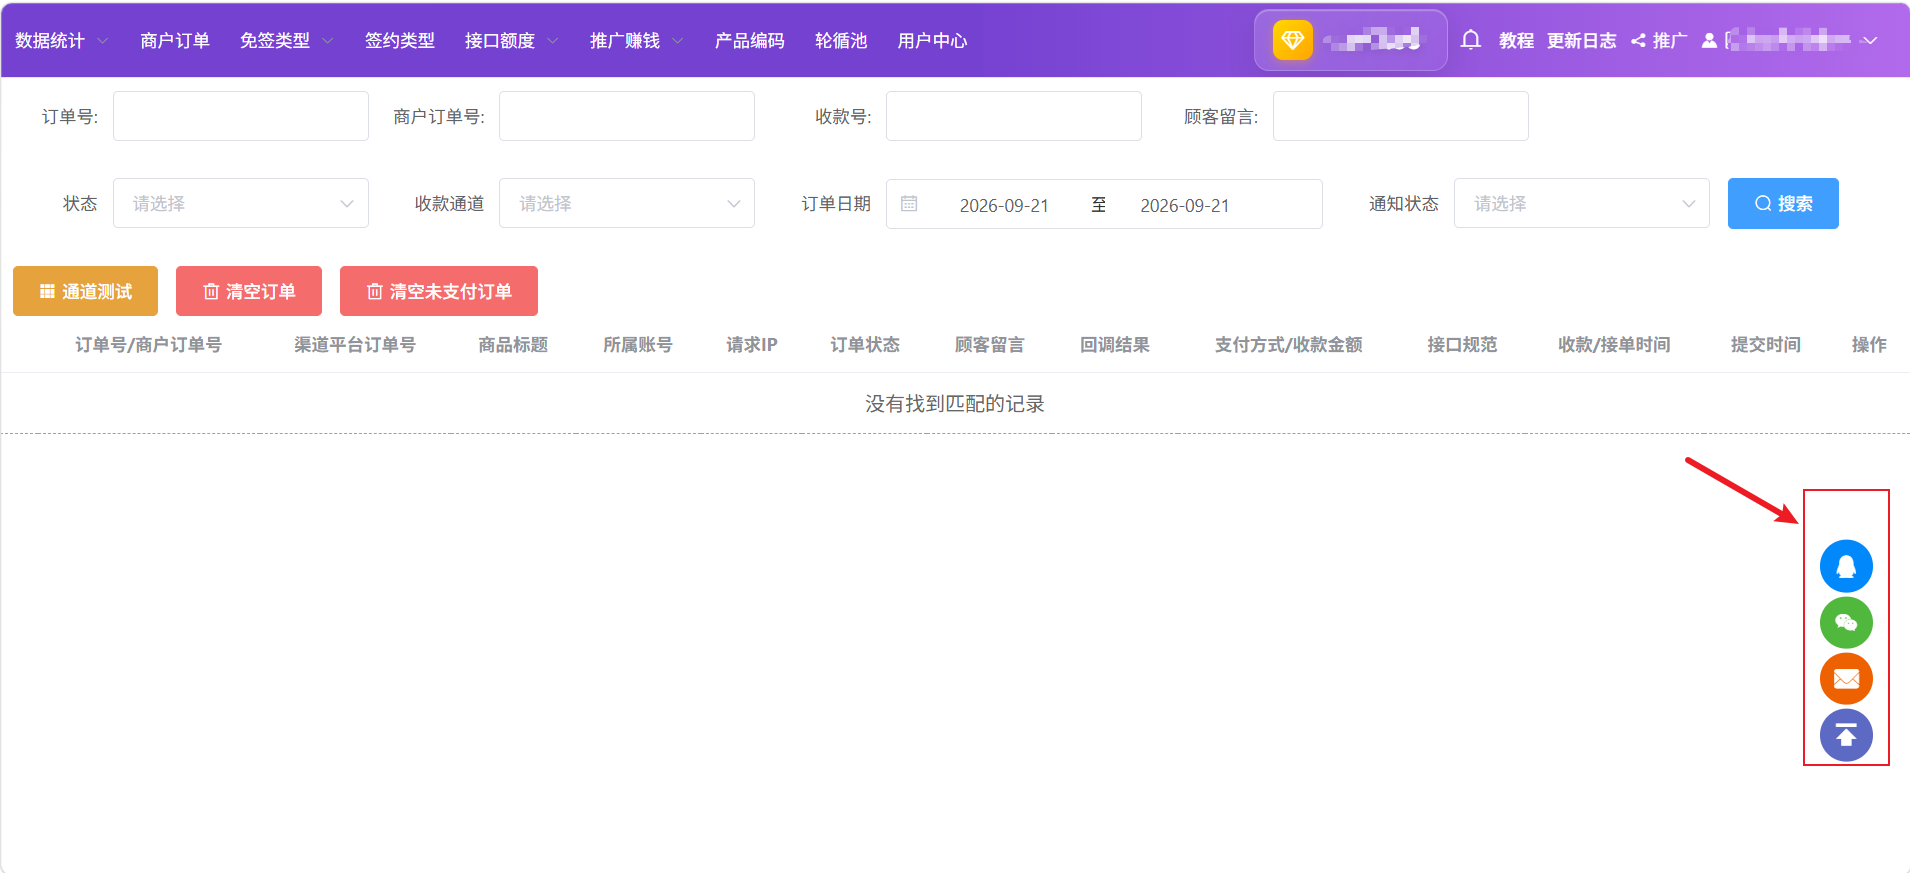Click the 通道测试 button

[85, 291]
